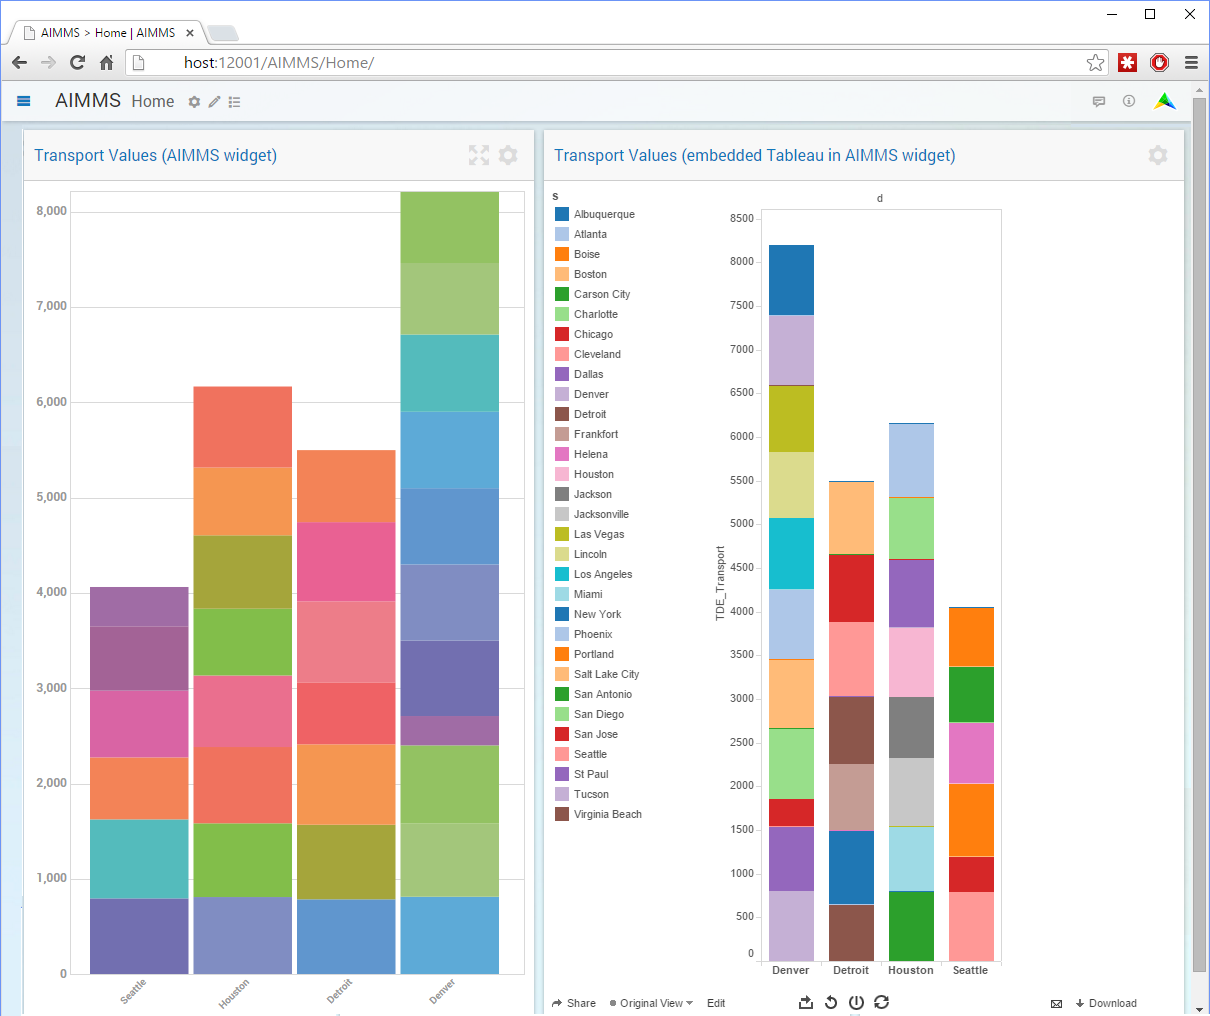Click the Tableau email subscribe icon
This screenshot has width=1210, height=1016.
click(x=1057, y=1003)
